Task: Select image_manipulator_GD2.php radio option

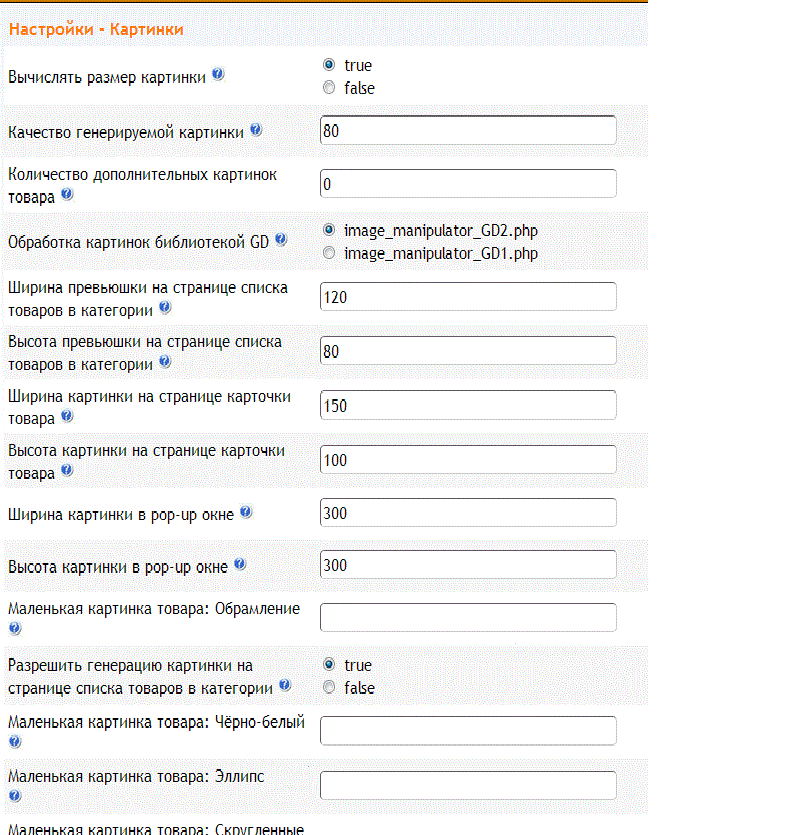Action: (329, 230)
